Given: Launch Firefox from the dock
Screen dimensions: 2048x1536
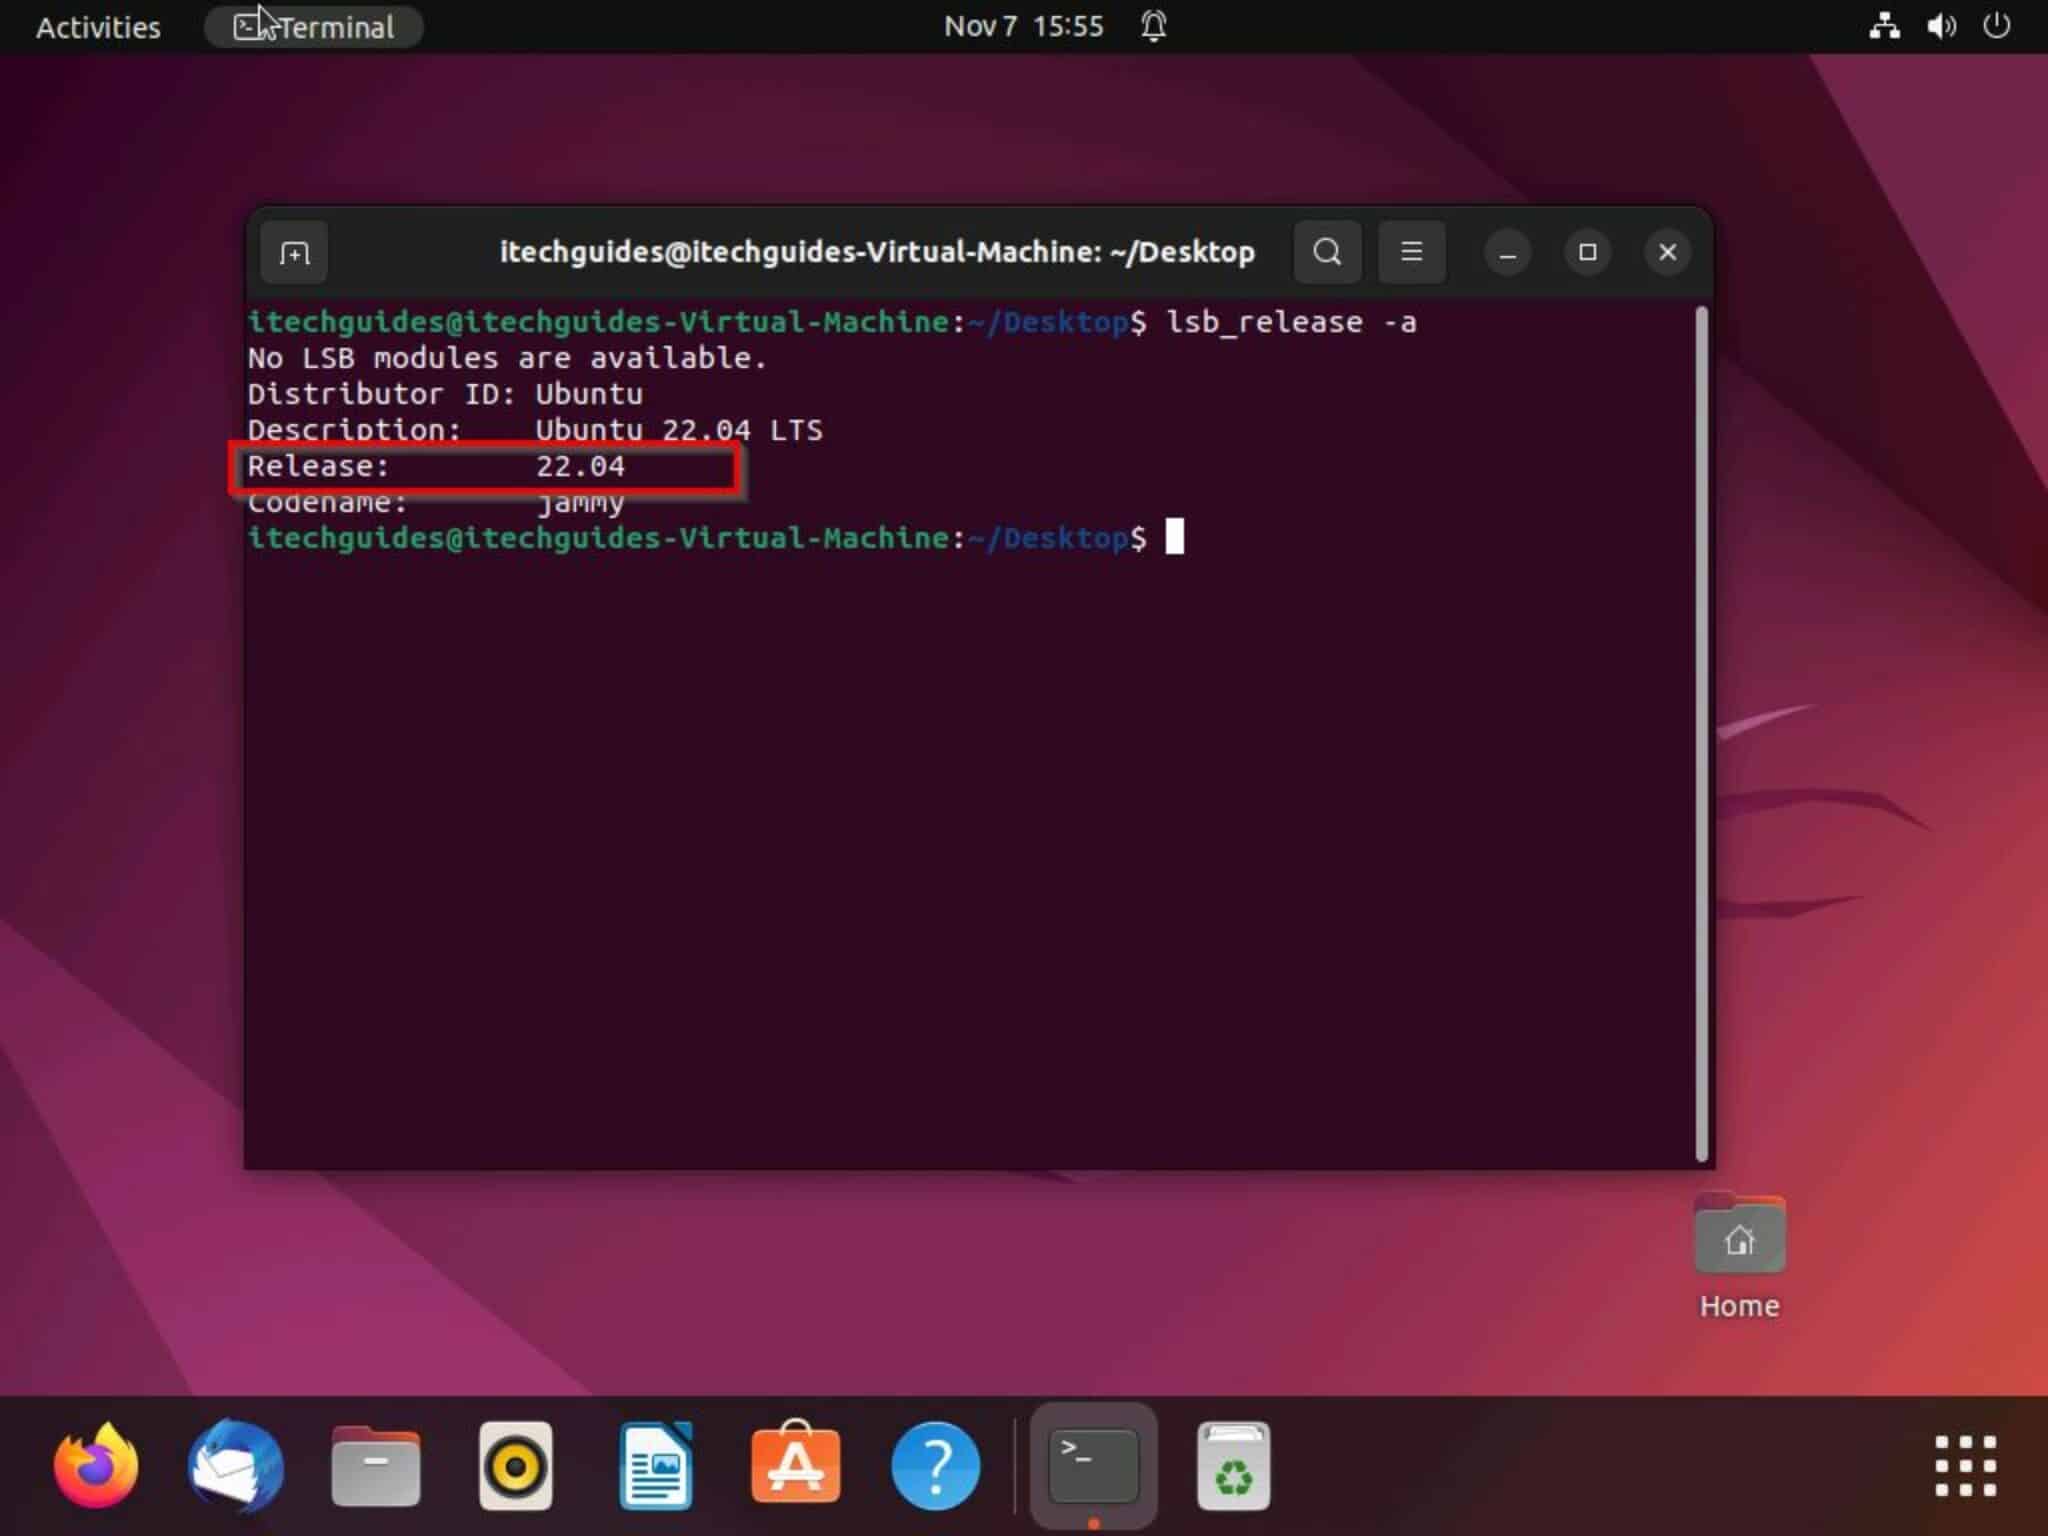Looking at the screenshot, I should coord(96,1466).
